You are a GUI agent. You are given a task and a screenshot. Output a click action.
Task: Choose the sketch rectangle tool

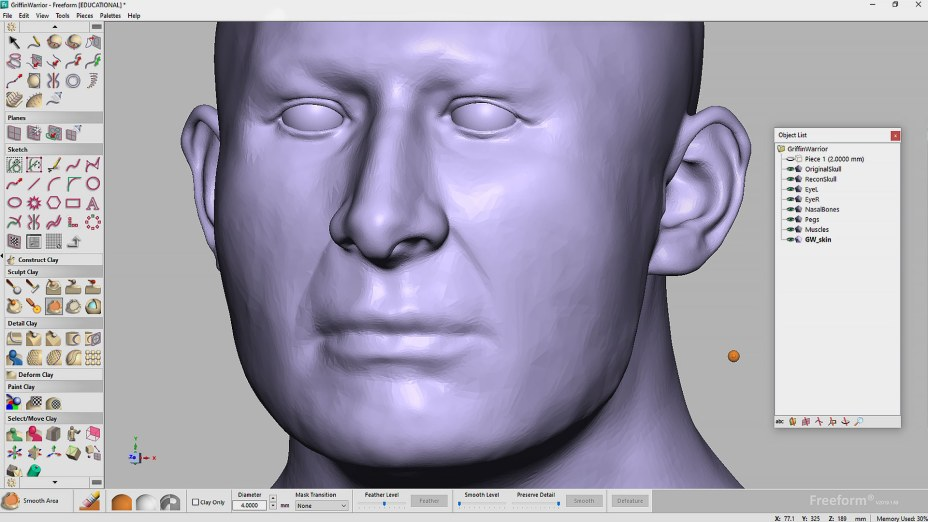[73, 203]
